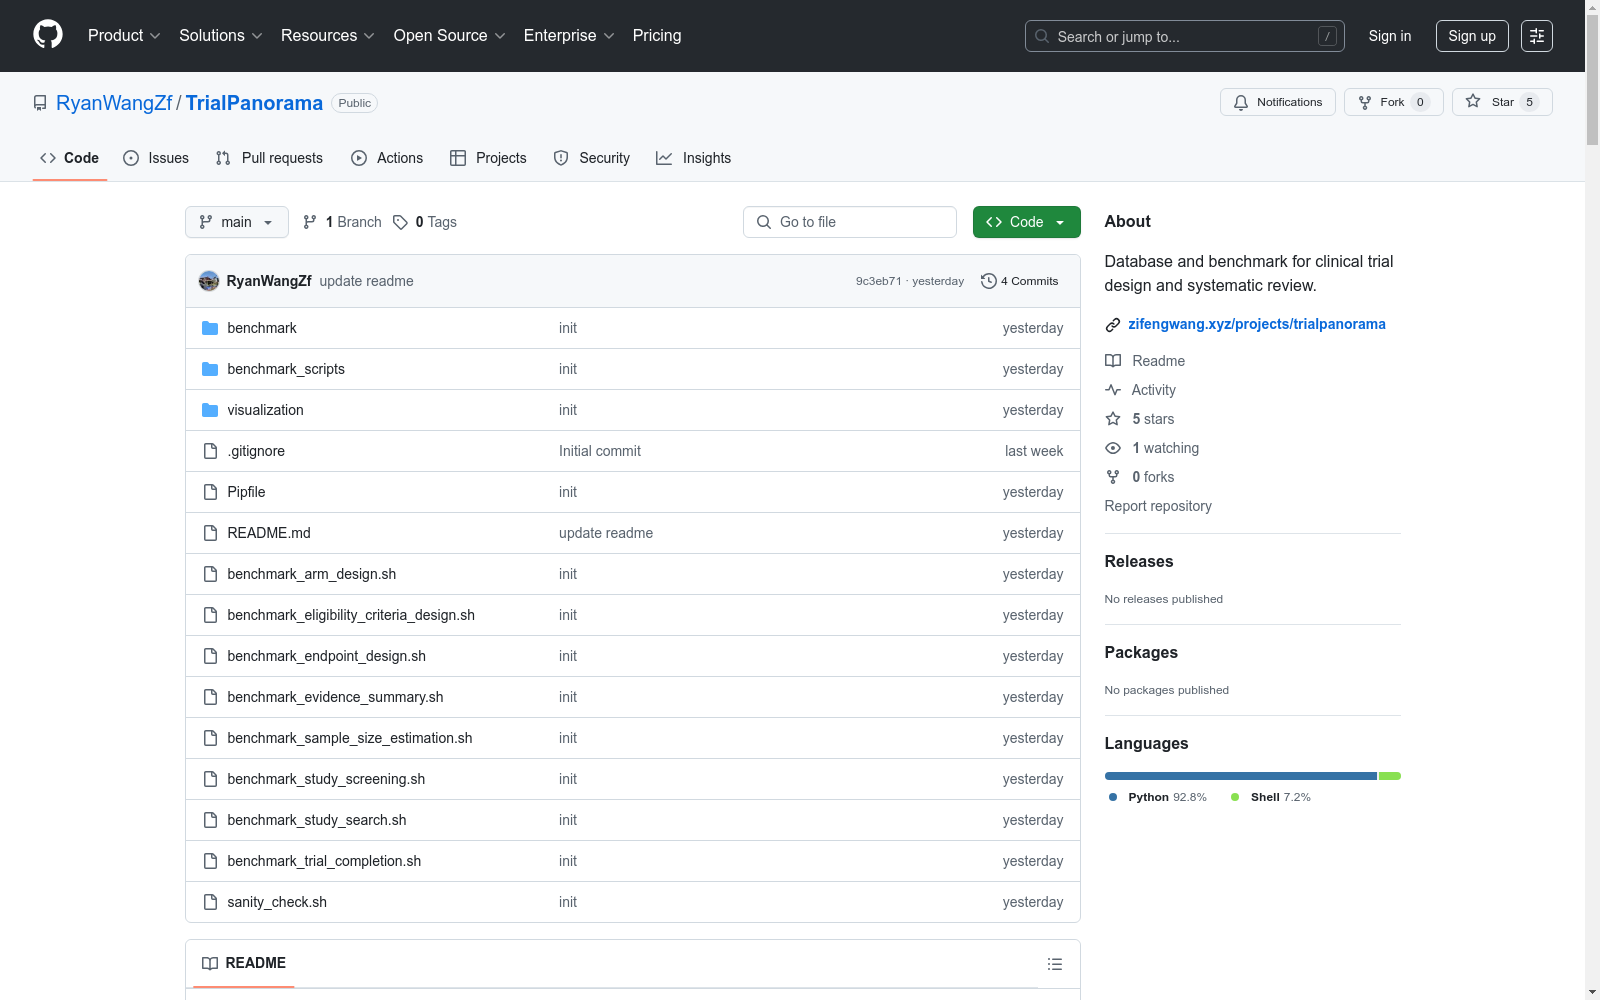The width and height of the screenshot is (1600, 1000).
Task: View the 4 Commits history link
Action: click(x=1020, y=281)
